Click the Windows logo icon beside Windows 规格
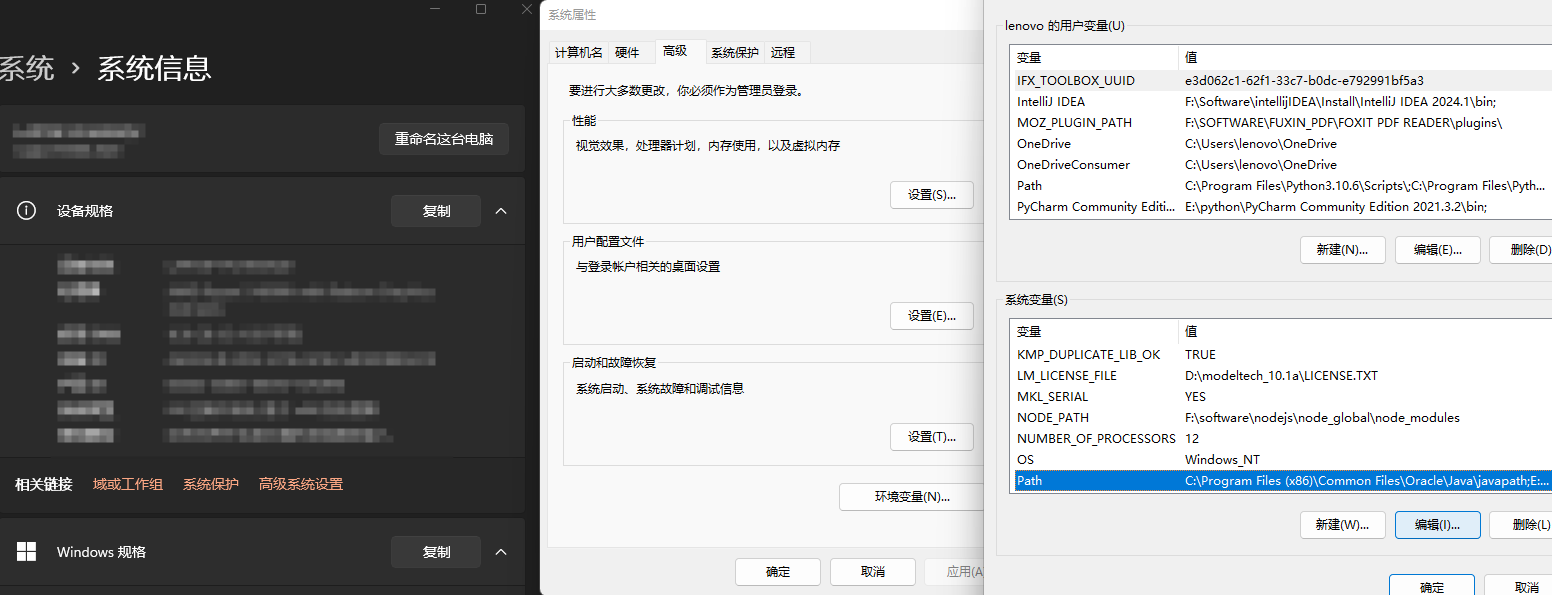The width and height of the screenshot is (1552, 595). coord(27,552)
